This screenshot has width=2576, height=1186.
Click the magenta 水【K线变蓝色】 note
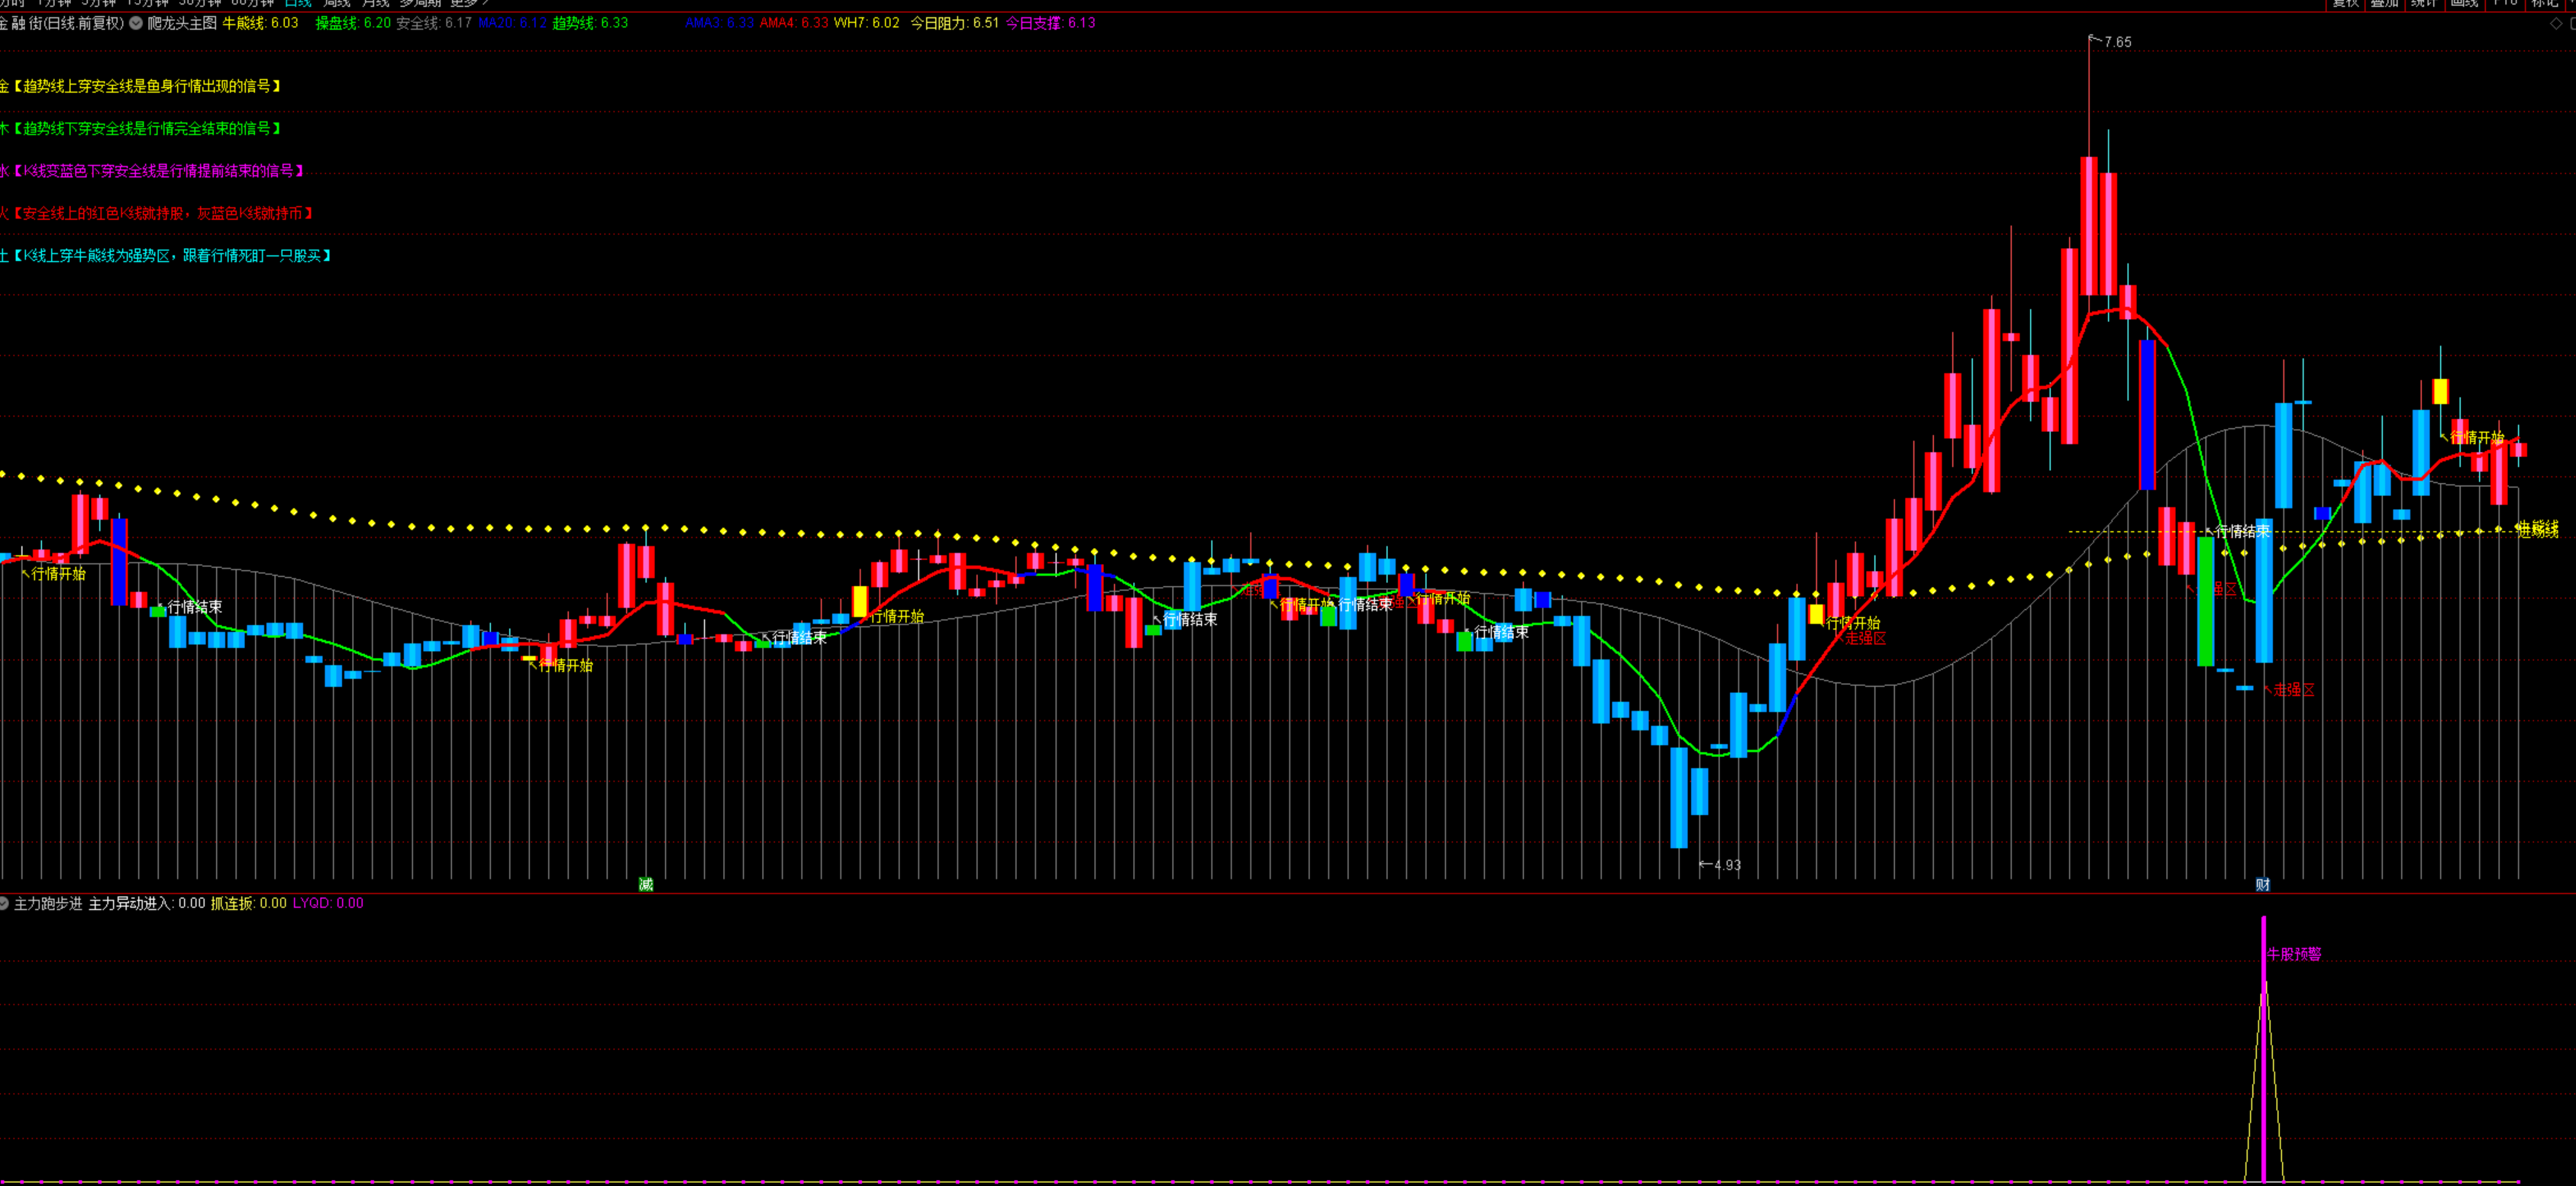tap(152, 171)
